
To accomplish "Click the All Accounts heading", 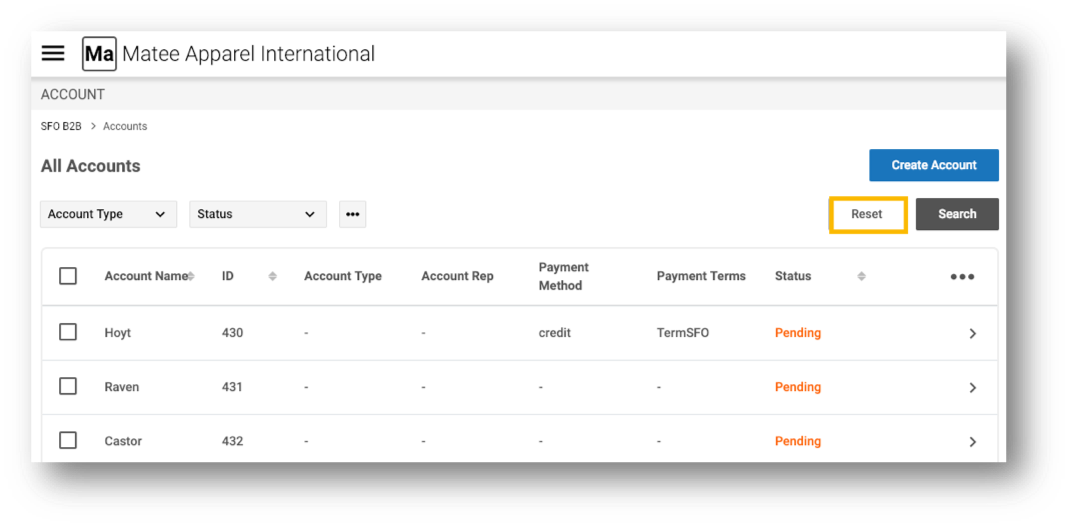I will pyautogui.click(x=91, y=166).
